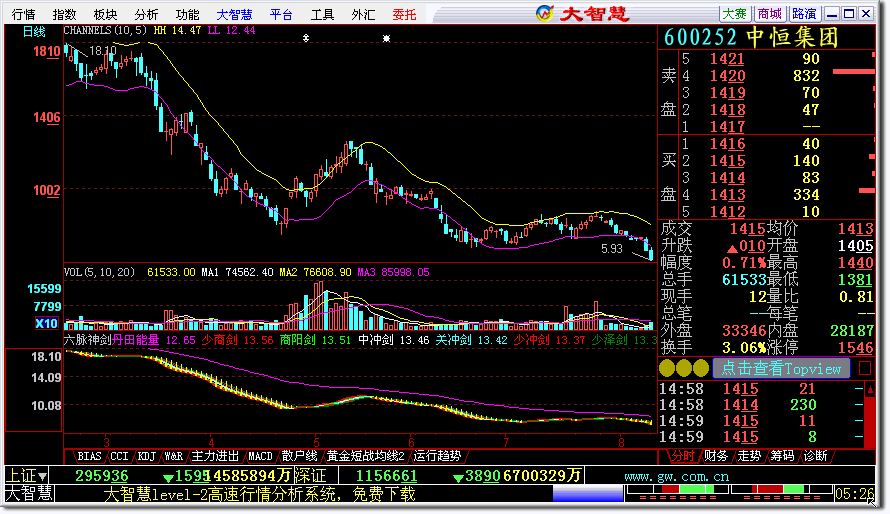
Task: Open the blue 大智慧 menu
Action: point(234,14)
